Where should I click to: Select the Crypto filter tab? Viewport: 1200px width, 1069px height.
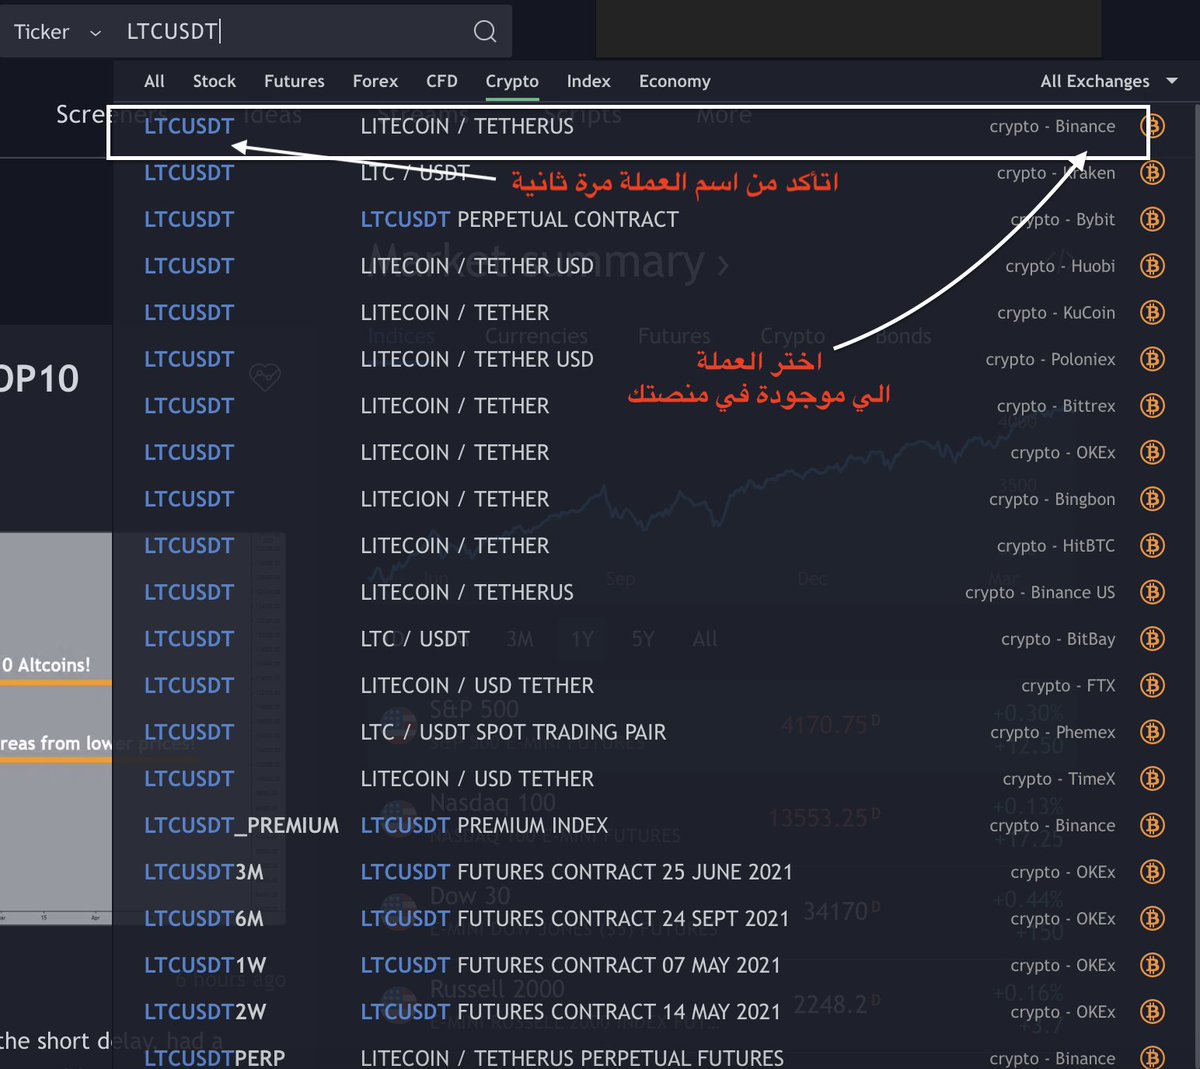[x=512, y=81]
